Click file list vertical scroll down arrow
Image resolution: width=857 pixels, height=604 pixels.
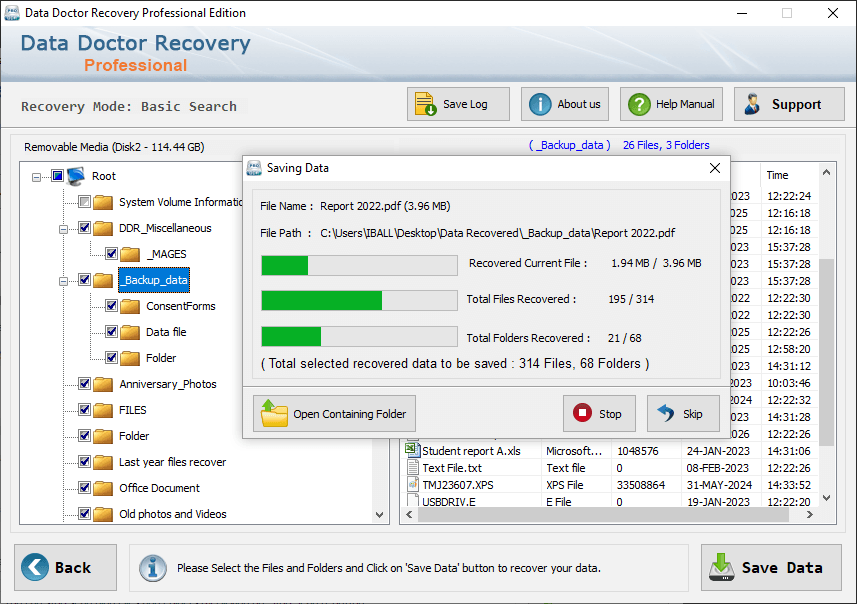click(x=826, y=497)
